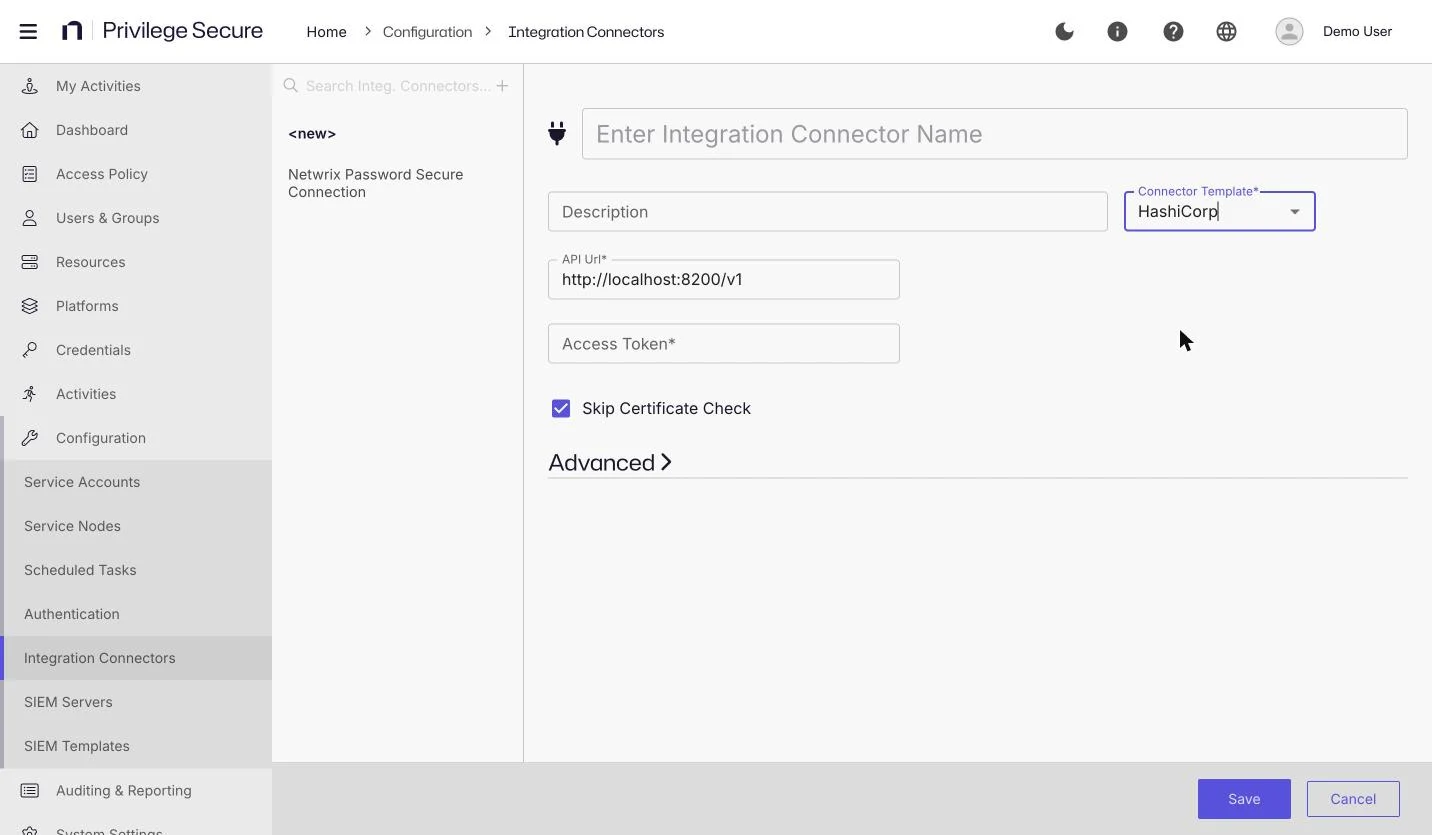The height and width of the screenshot is (835, 1432).
Task: Click the Platforms layers icon
Action: point(30,306)
